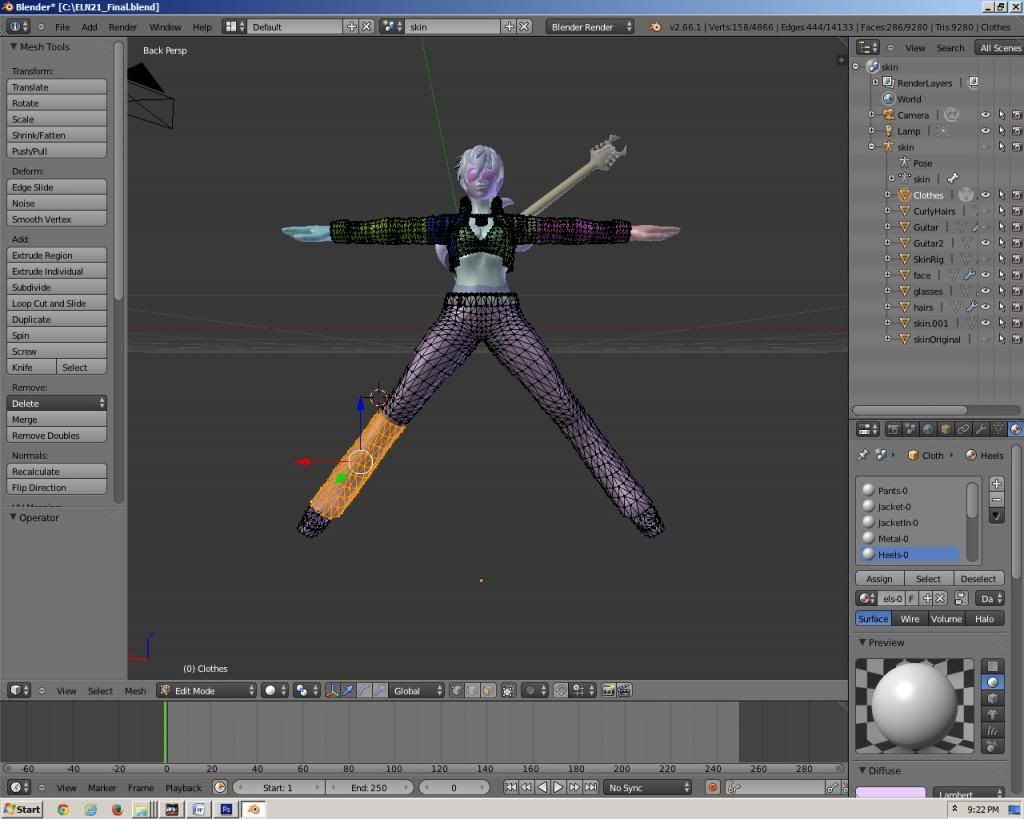Open the Render menu
1024x819 pixels.
click(x=123, y=27)
